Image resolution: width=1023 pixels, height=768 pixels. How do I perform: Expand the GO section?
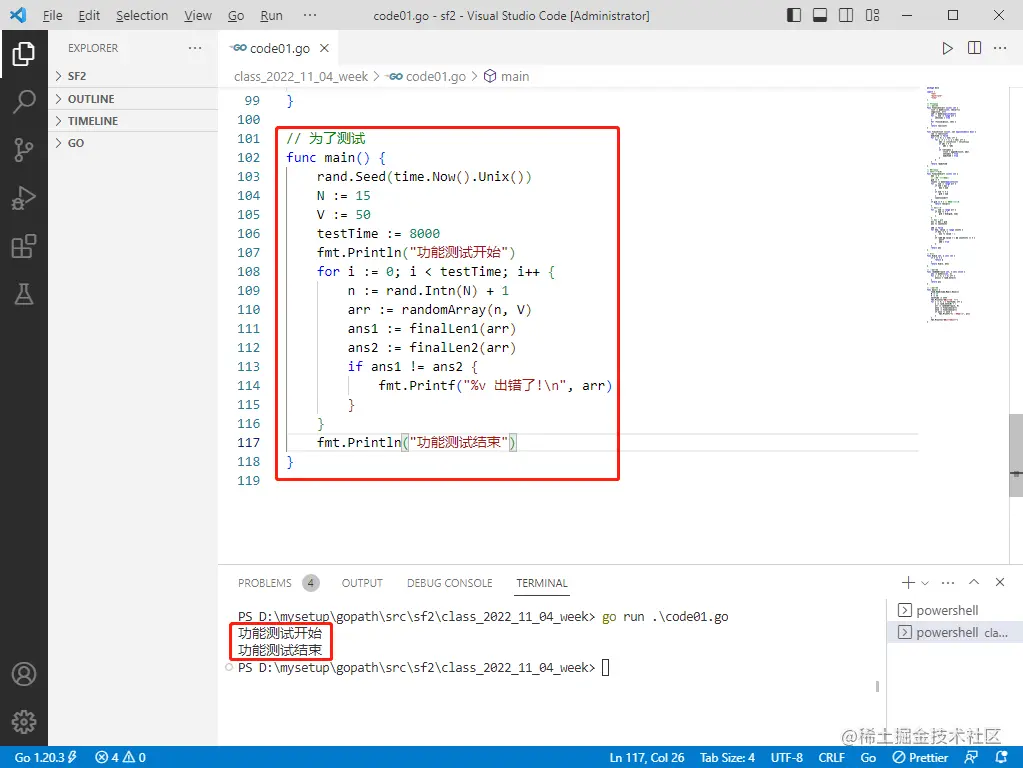(x=133, y=143)
